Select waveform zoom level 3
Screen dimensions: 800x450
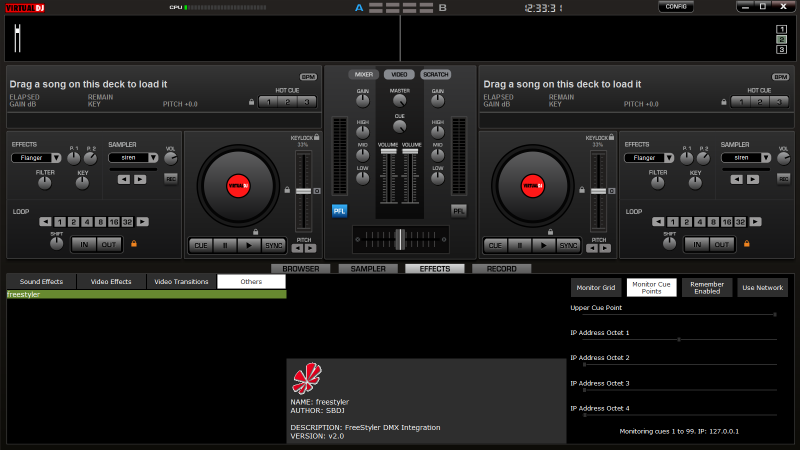[782, 49]
